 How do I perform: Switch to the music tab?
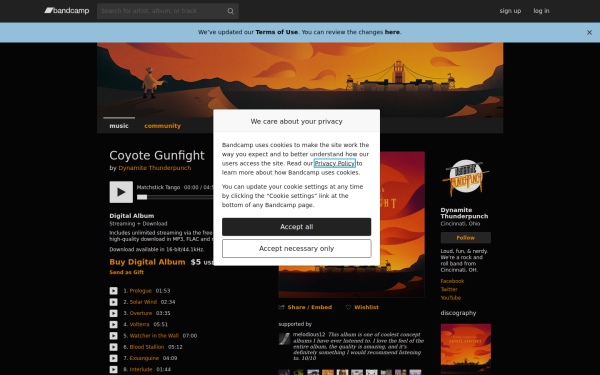coord(119,126)
